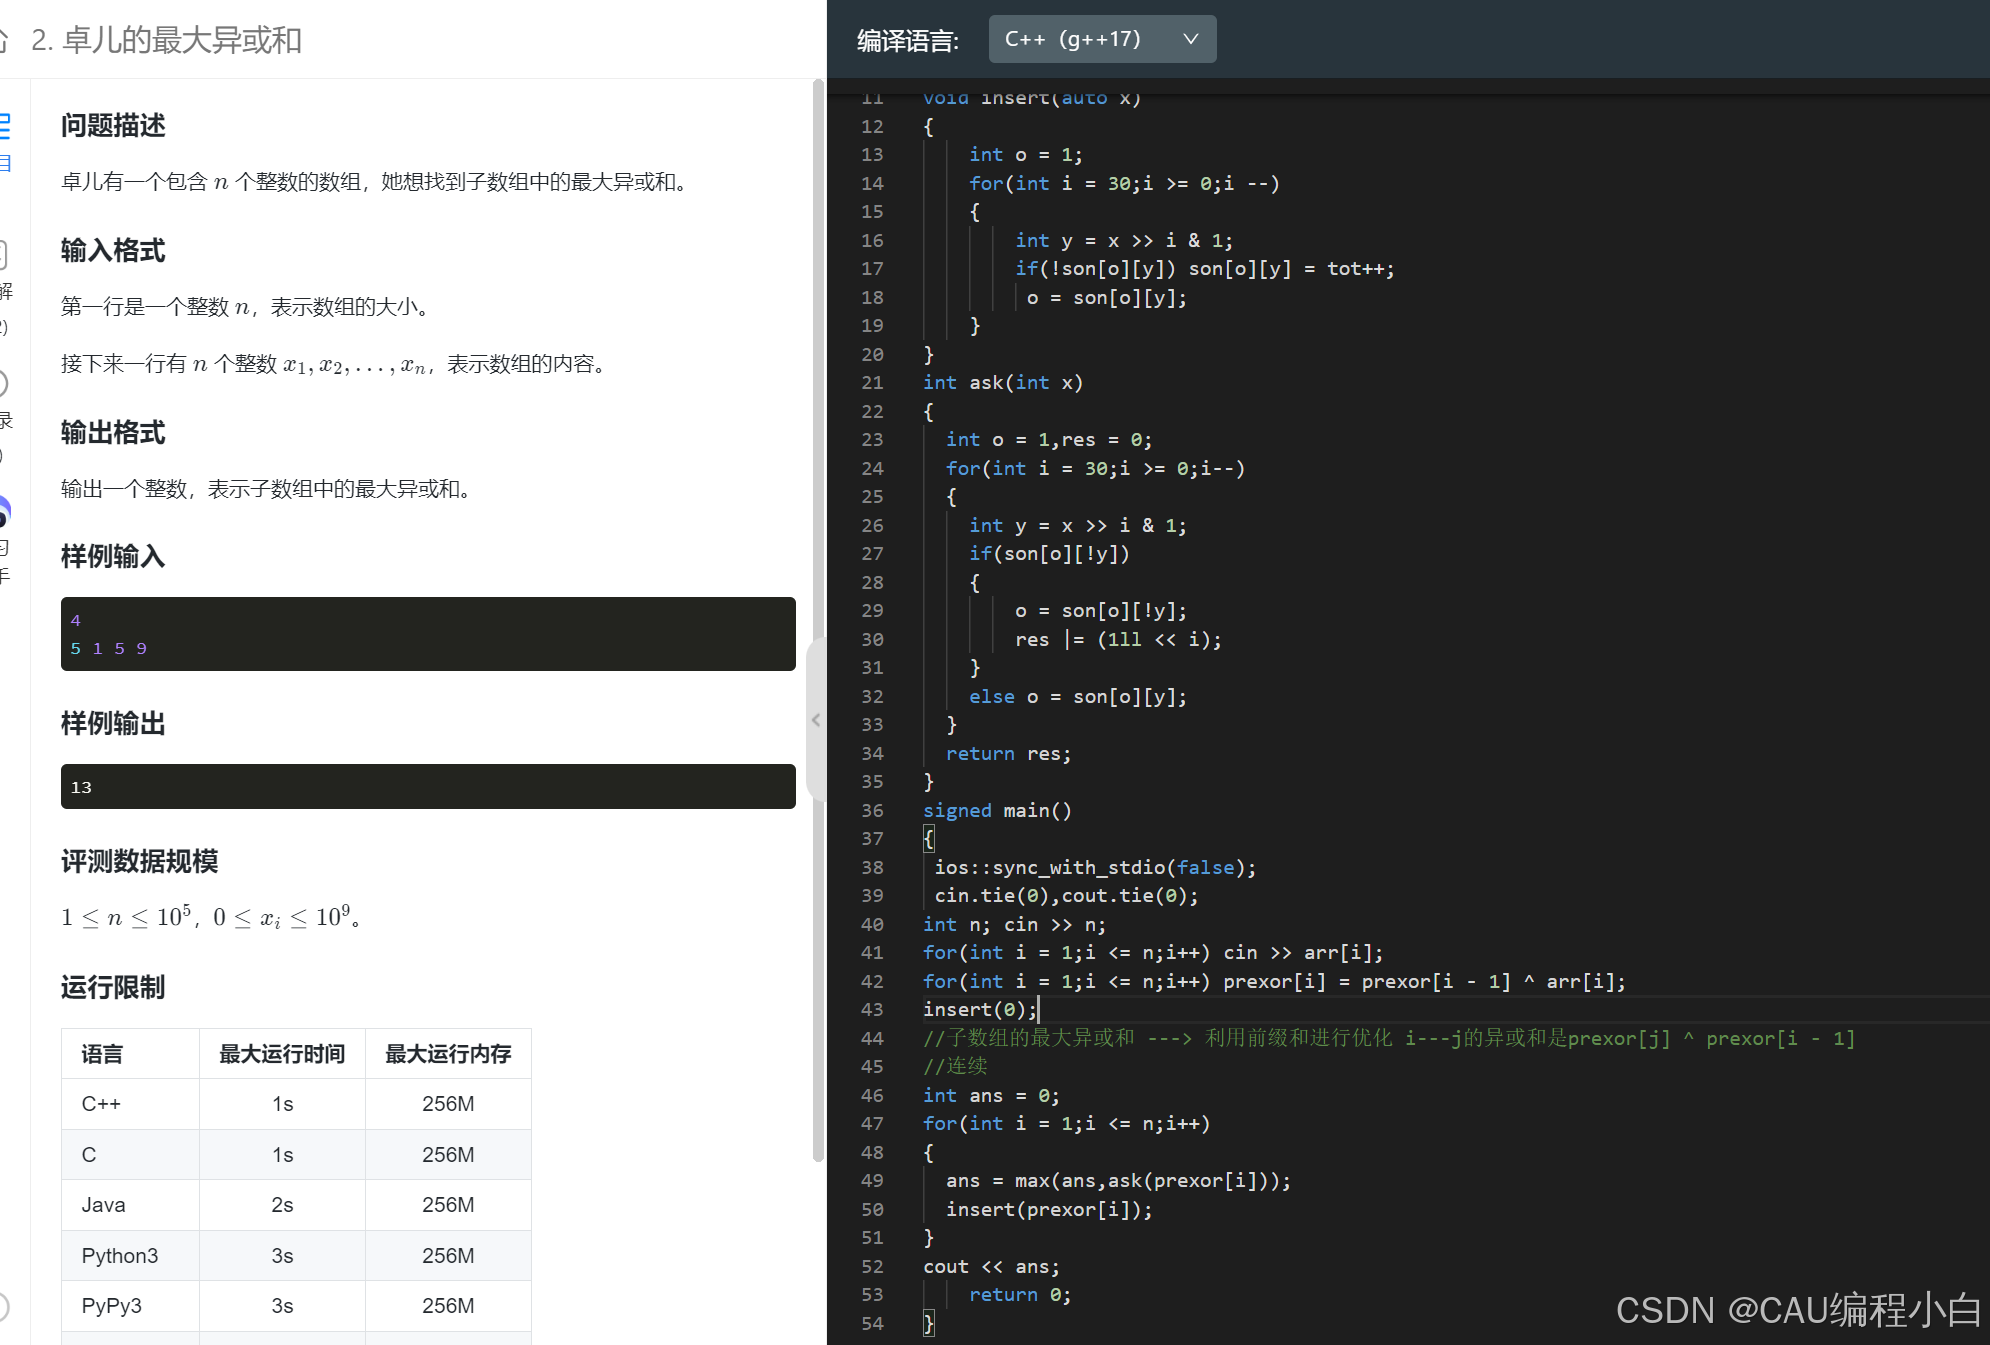Click the 编译语言 label
The image size is (1990, 1345).
(x=907, y=41)
